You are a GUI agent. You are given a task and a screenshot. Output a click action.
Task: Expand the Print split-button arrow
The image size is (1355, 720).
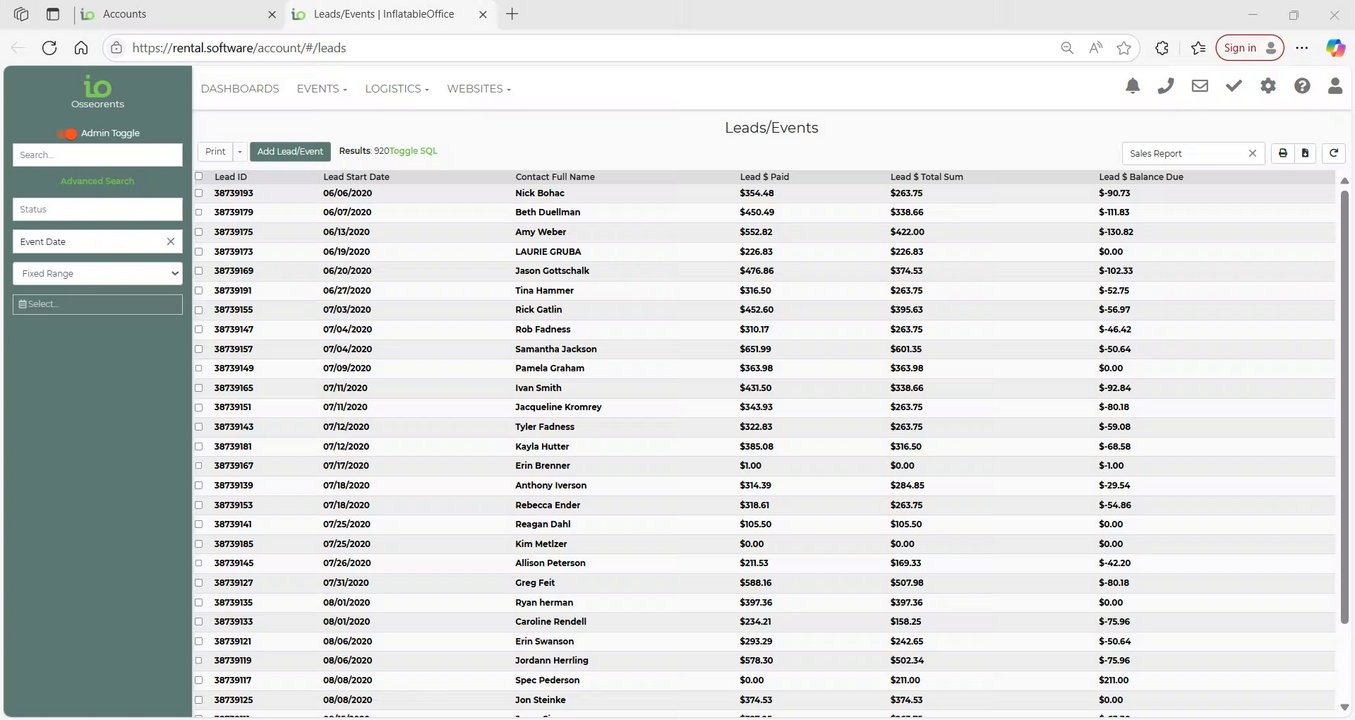click(x=240, y=152)
